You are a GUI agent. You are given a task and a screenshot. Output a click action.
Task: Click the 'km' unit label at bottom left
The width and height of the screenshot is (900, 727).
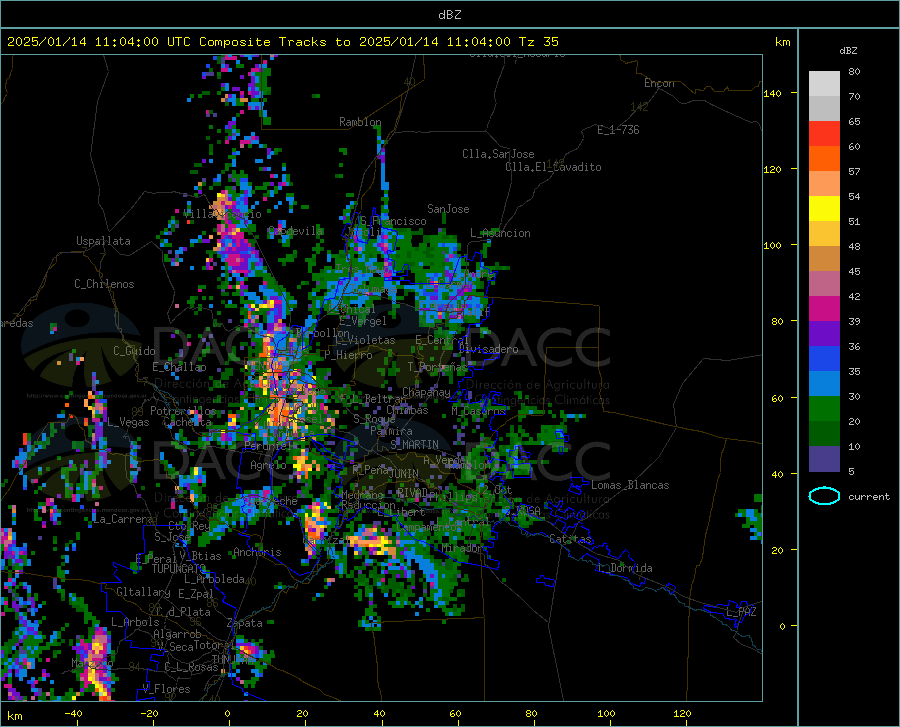click(14, 716)
